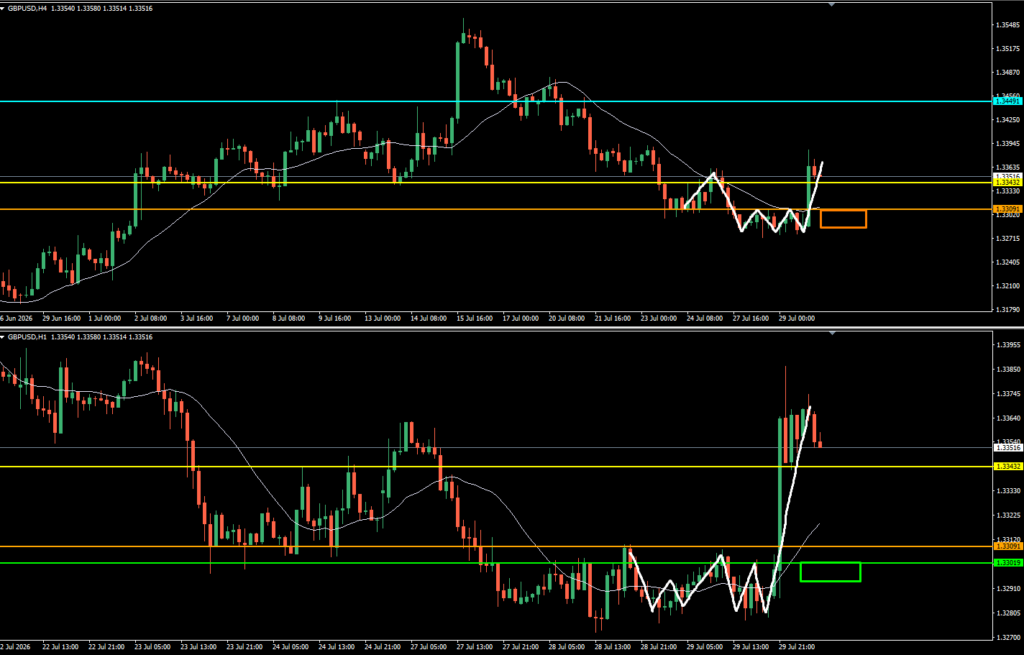Click the 1.35485 price scale value
The height and width of the screenshot is (655, 1024).
(x=1009, y=25)
